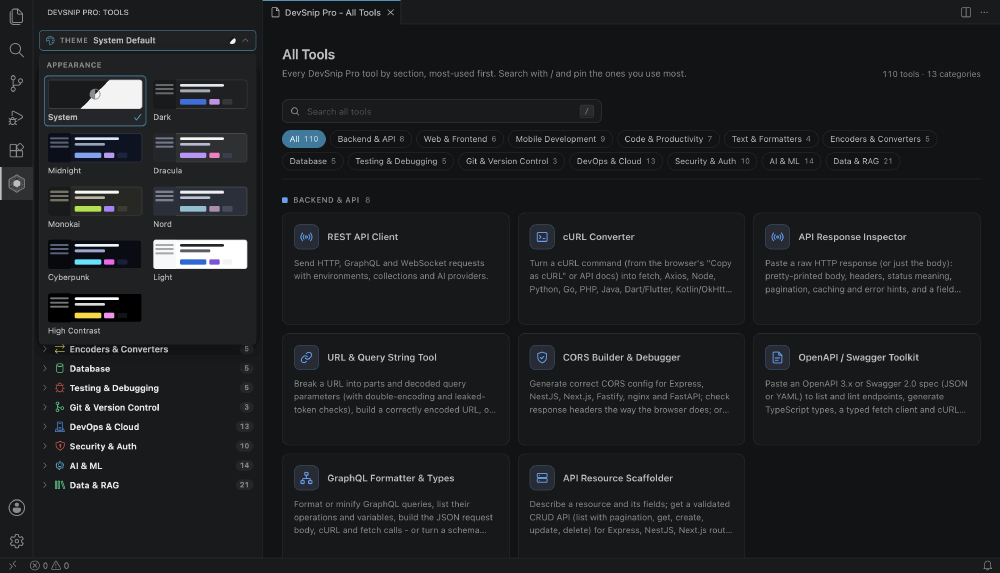Click the errors and warnings status indicator
1000x573 pixels.
[49, 565]
